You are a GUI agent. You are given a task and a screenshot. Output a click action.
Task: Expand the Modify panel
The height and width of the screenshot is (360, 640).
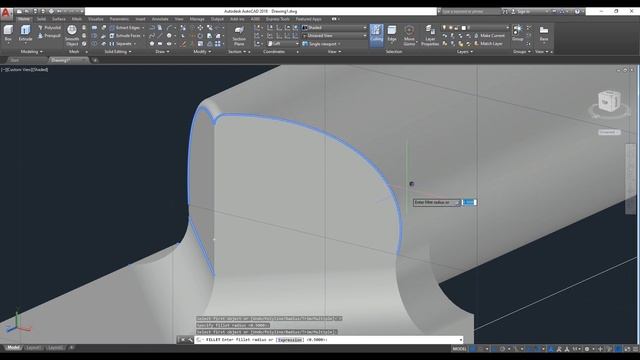(202, 52)
